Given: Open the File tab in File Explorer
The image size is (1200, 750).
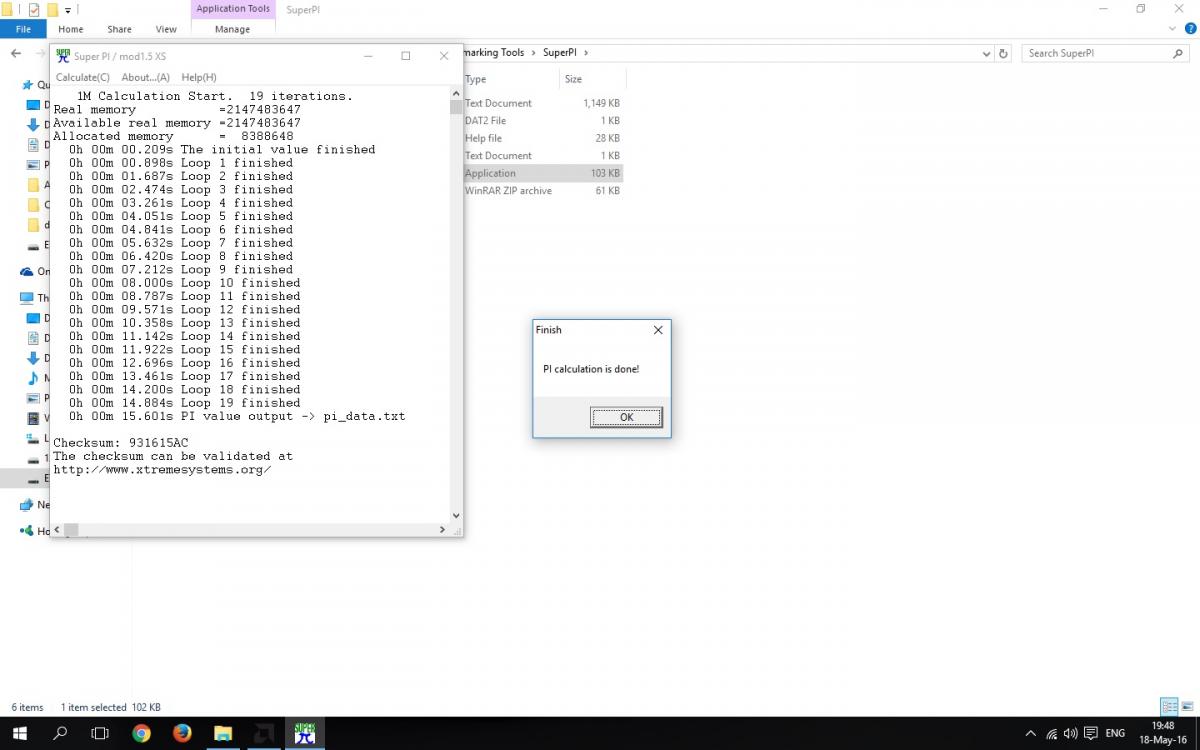Looking at the screenshot, I should [23, 29].
